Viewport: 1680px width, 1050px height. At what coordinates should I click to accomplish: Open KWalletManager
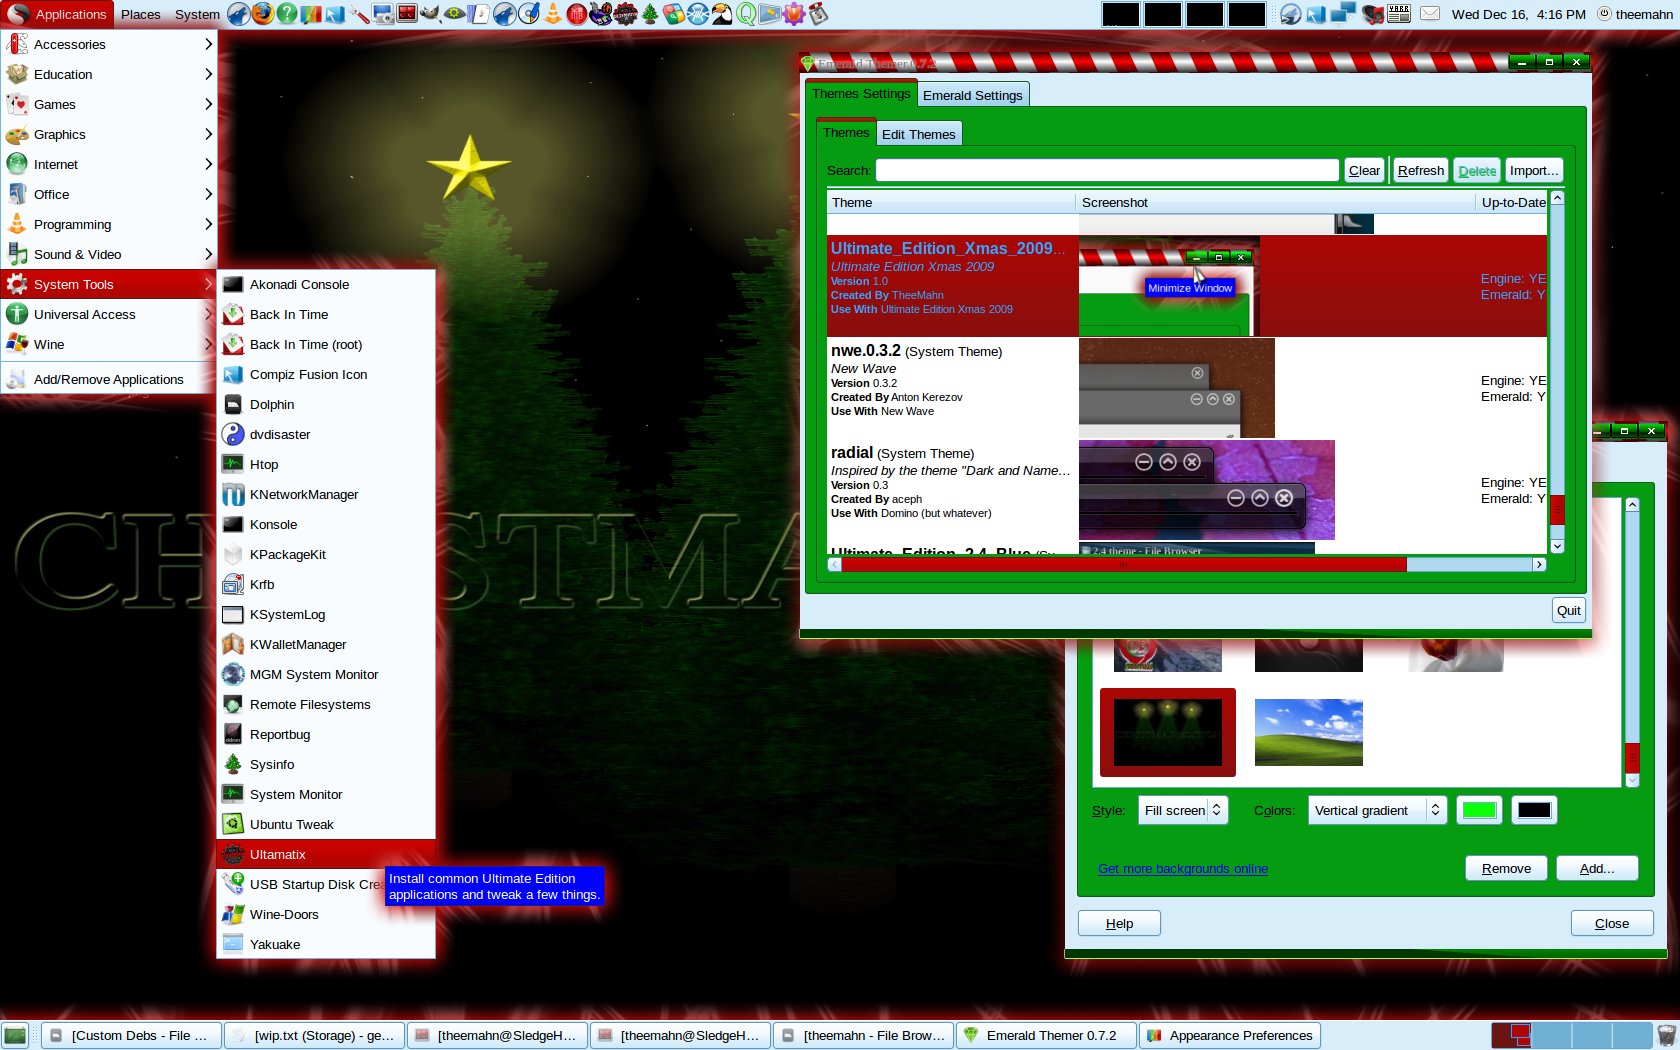[326, 644]
